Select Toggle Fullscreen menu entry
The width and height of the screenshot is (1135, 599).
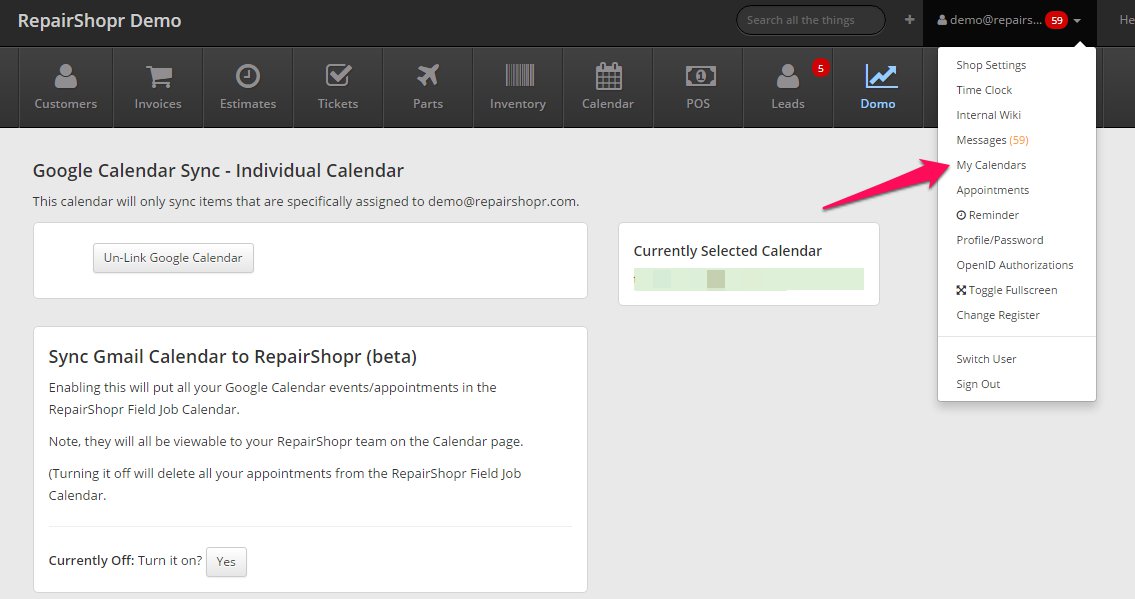1007,290
